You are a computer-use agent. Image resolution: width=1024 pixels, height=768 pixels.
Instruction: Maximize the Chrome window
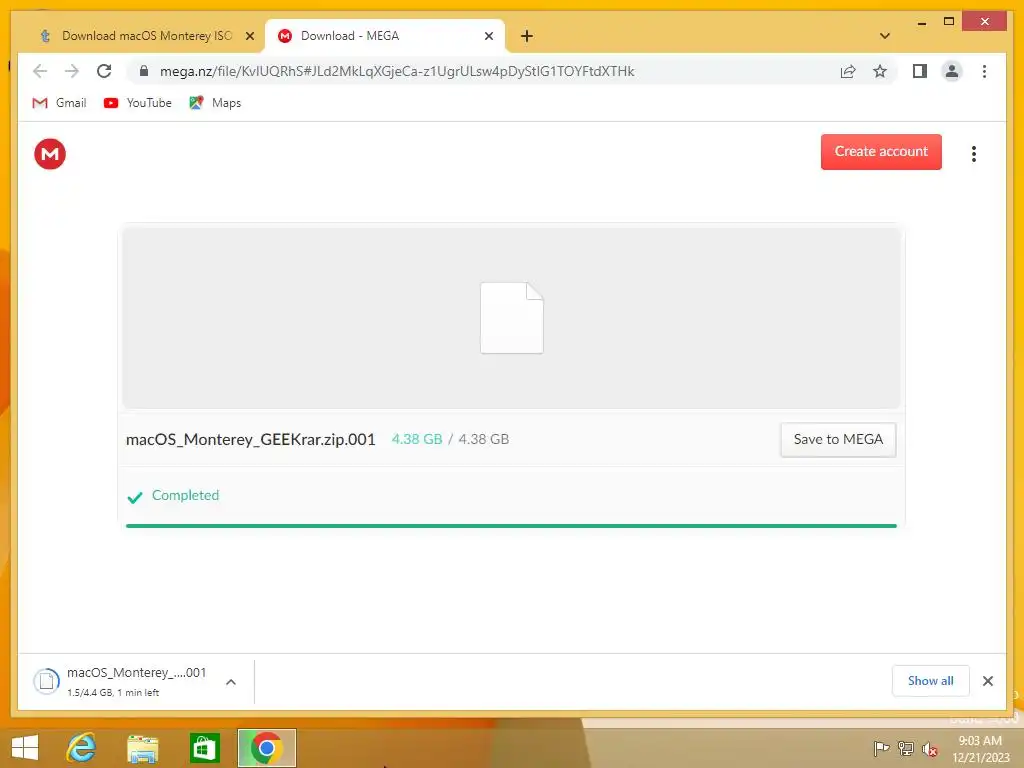pyautogui.click(x=949, y=22)
